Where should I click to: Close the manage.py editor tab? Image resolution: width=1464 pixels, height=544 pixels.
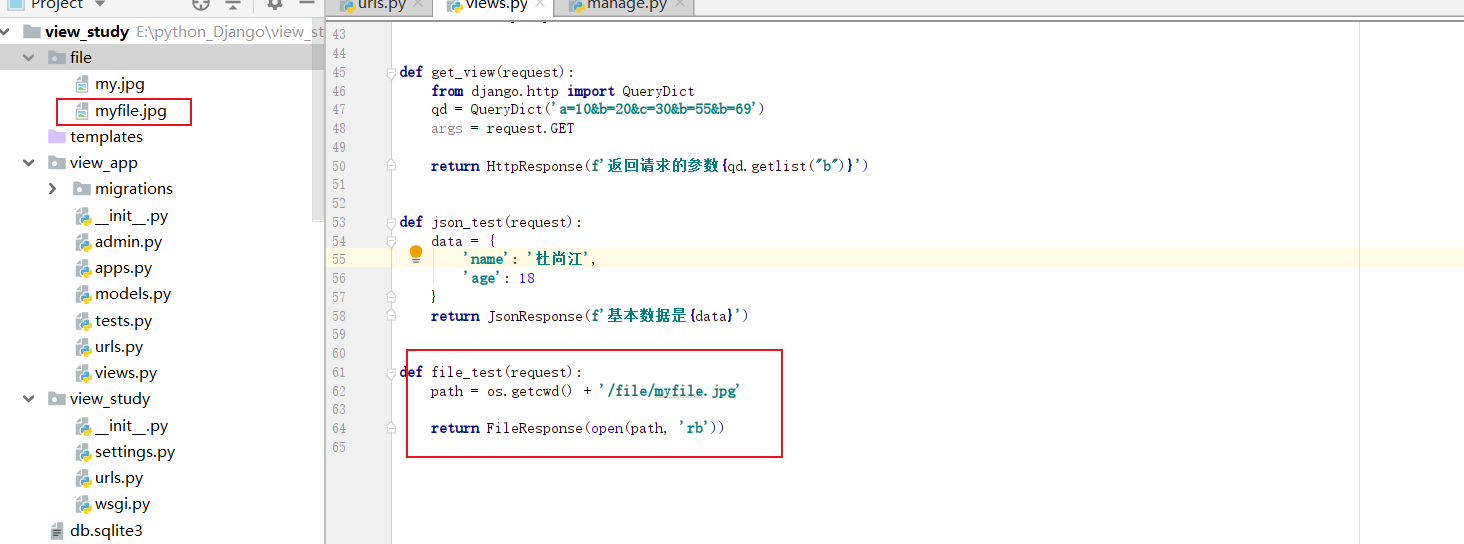(x=679, y=5)
